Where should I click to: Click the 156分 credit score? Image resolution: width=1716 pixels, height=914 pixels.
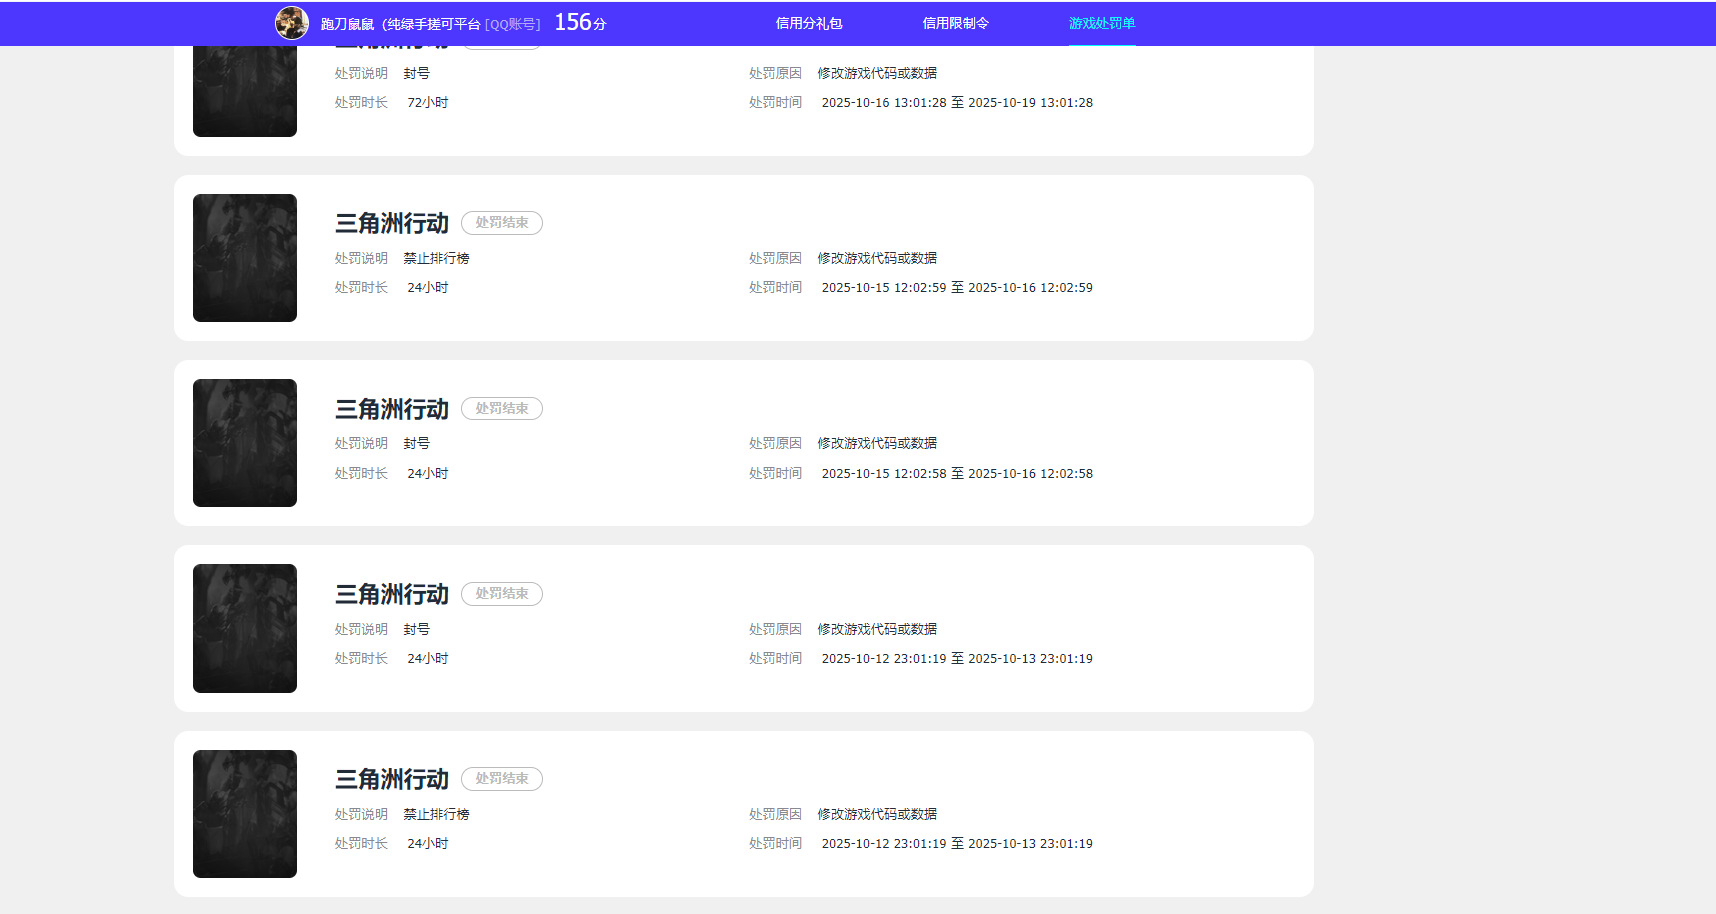click(x=580, y=22)
